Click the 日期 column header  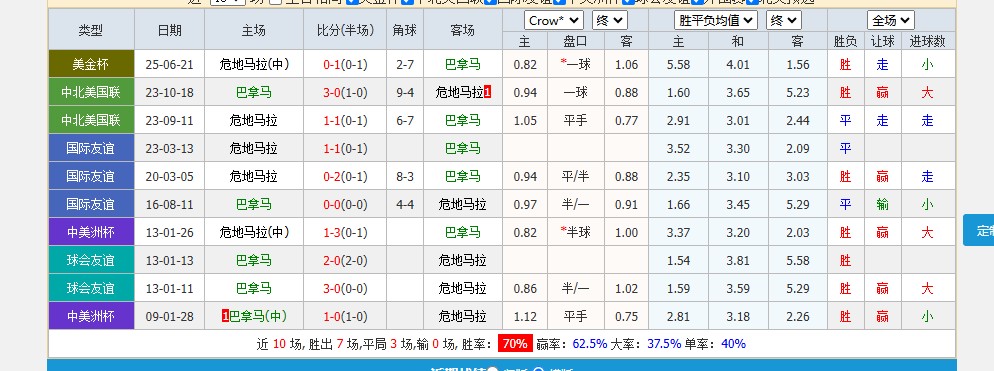coord(169,30)
